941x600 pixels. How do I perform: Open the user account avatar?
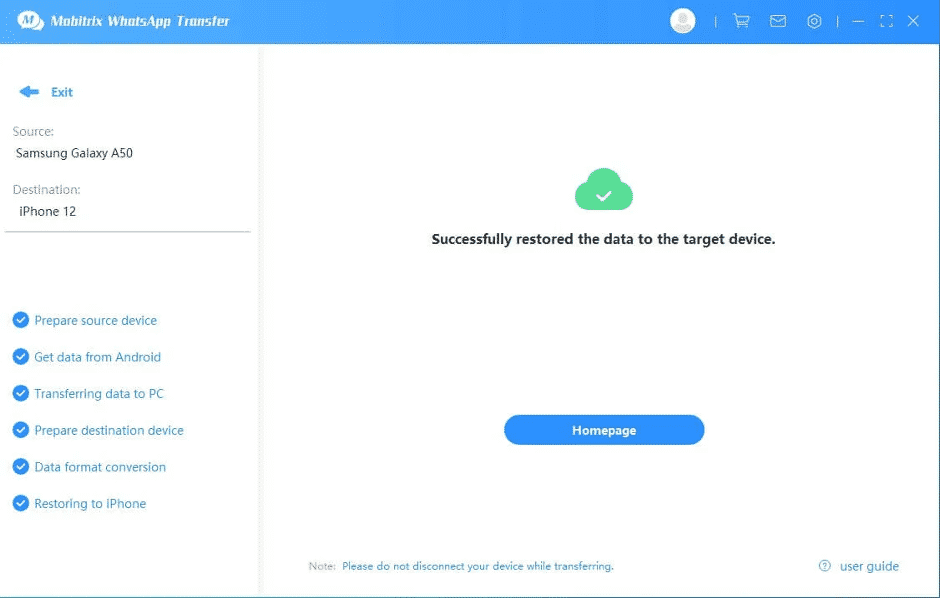pyautogui.click(x=683, y=21)
